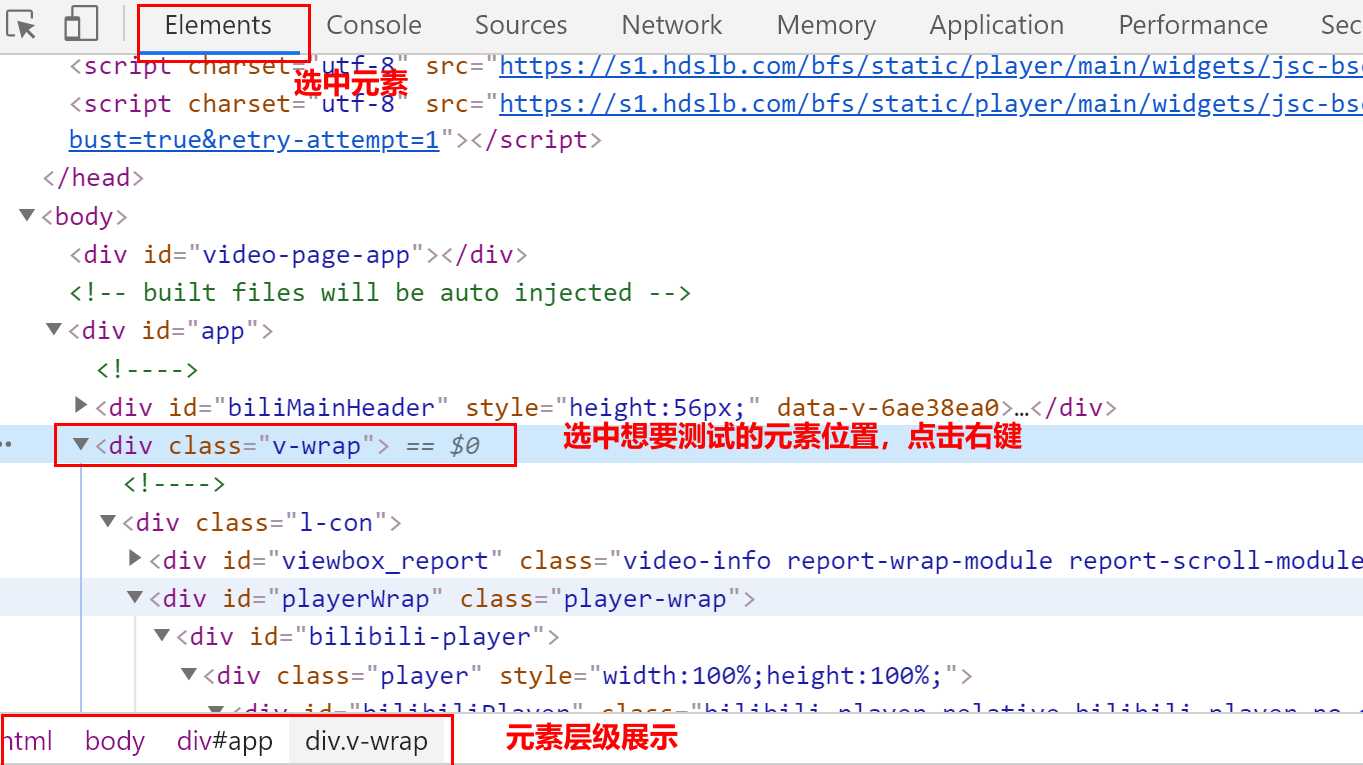Switch to the Performance tab
Screen dimensions: 1363x765
1193,25
